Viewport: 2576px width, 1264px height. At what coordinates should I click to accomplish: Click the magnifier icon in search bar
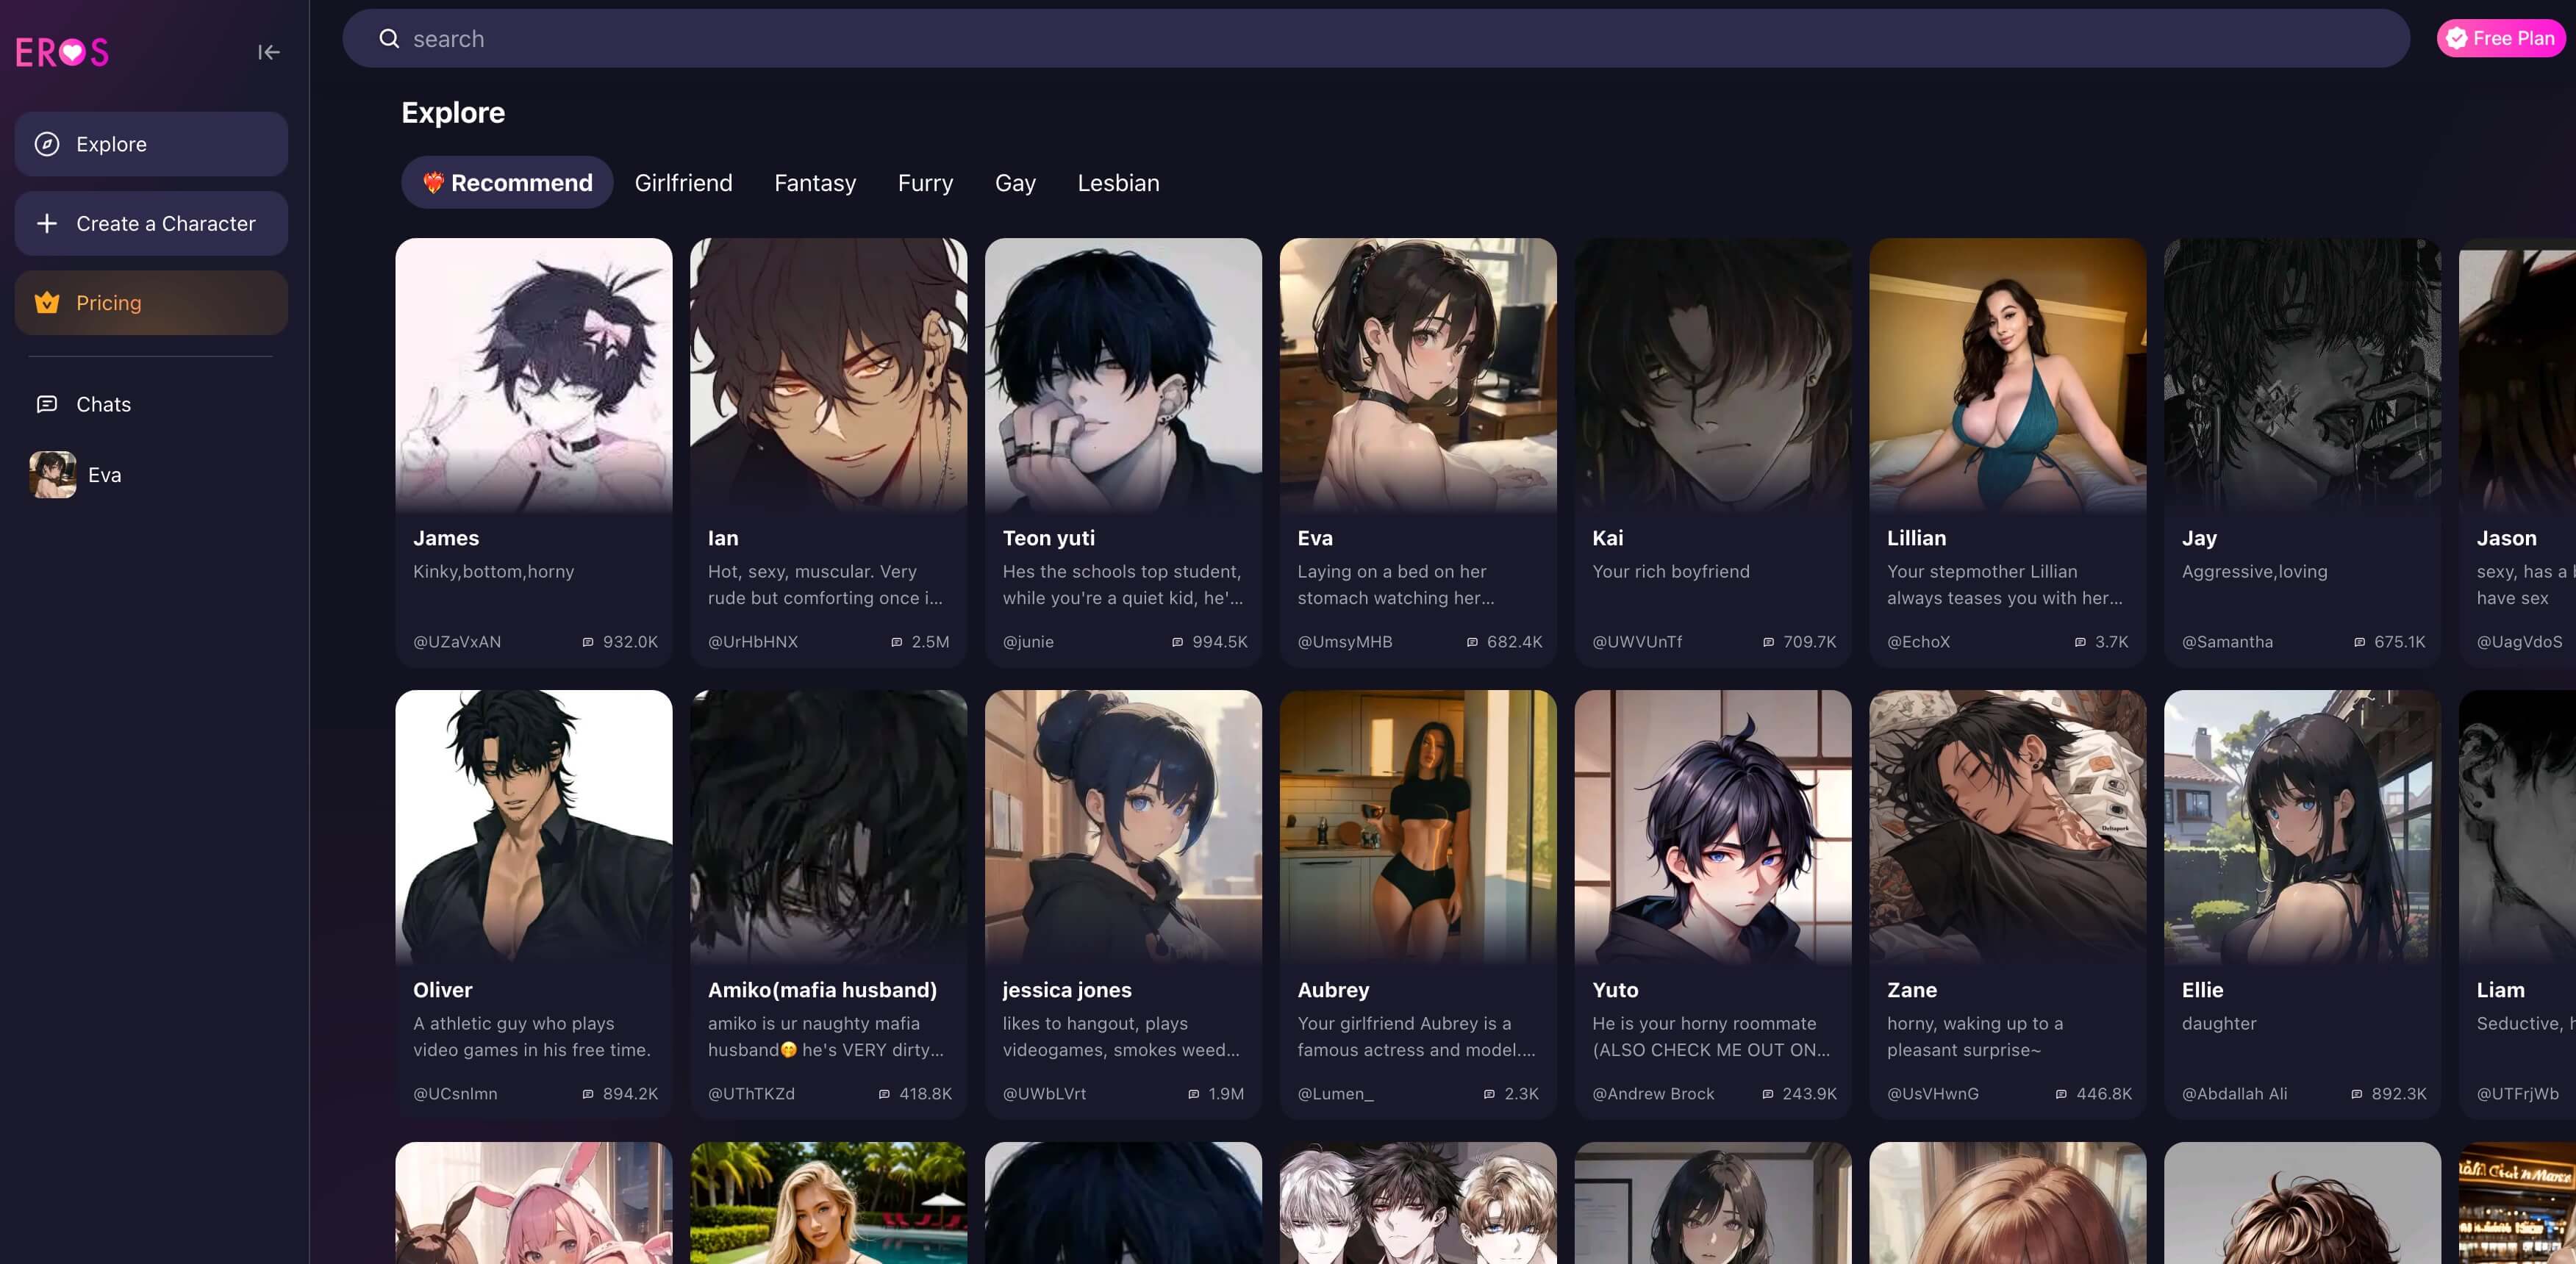tap(389, 38)
